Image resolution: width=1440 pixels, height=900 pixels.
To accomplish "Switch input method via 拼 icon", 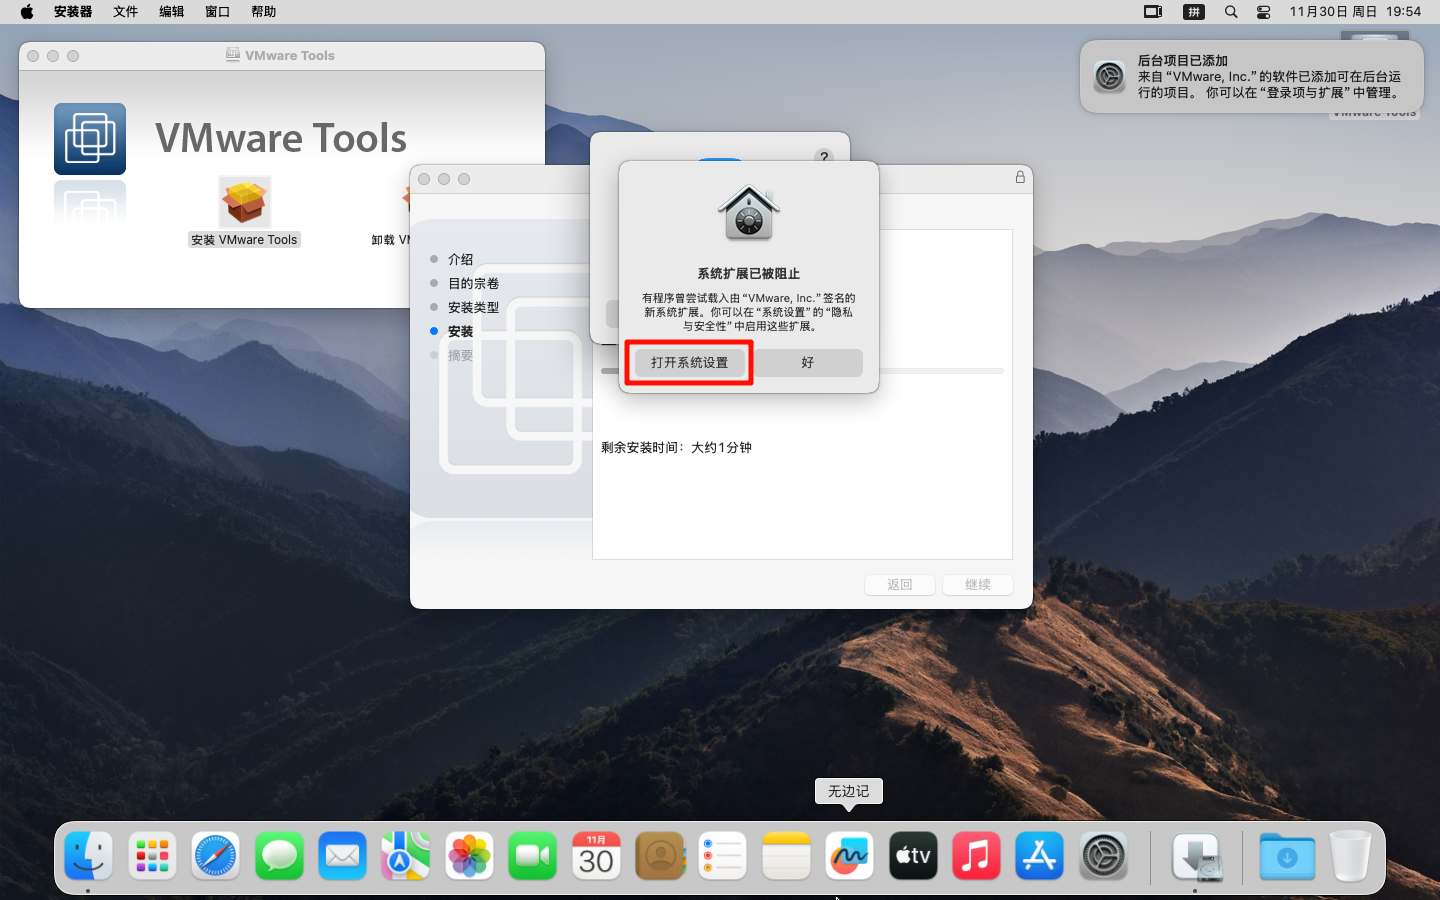I will [x=1193, y=12].
